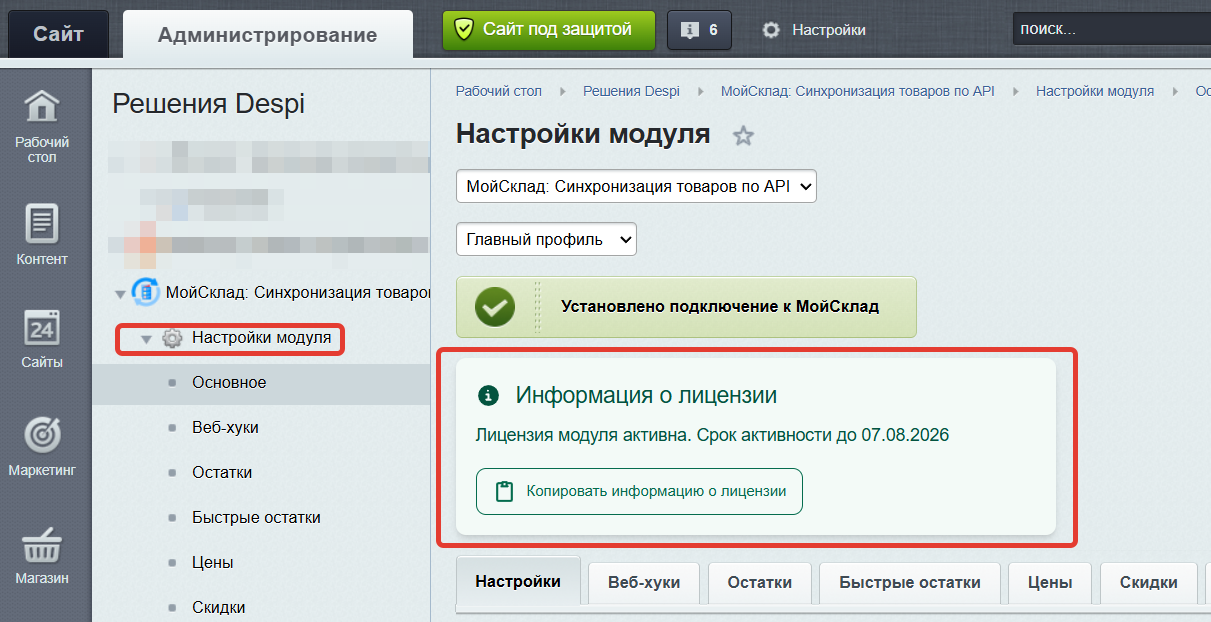The width and height of the screenshot is (1211, 622).
Task: Open the module selection dropdown МойСклад
Action: 636,186
